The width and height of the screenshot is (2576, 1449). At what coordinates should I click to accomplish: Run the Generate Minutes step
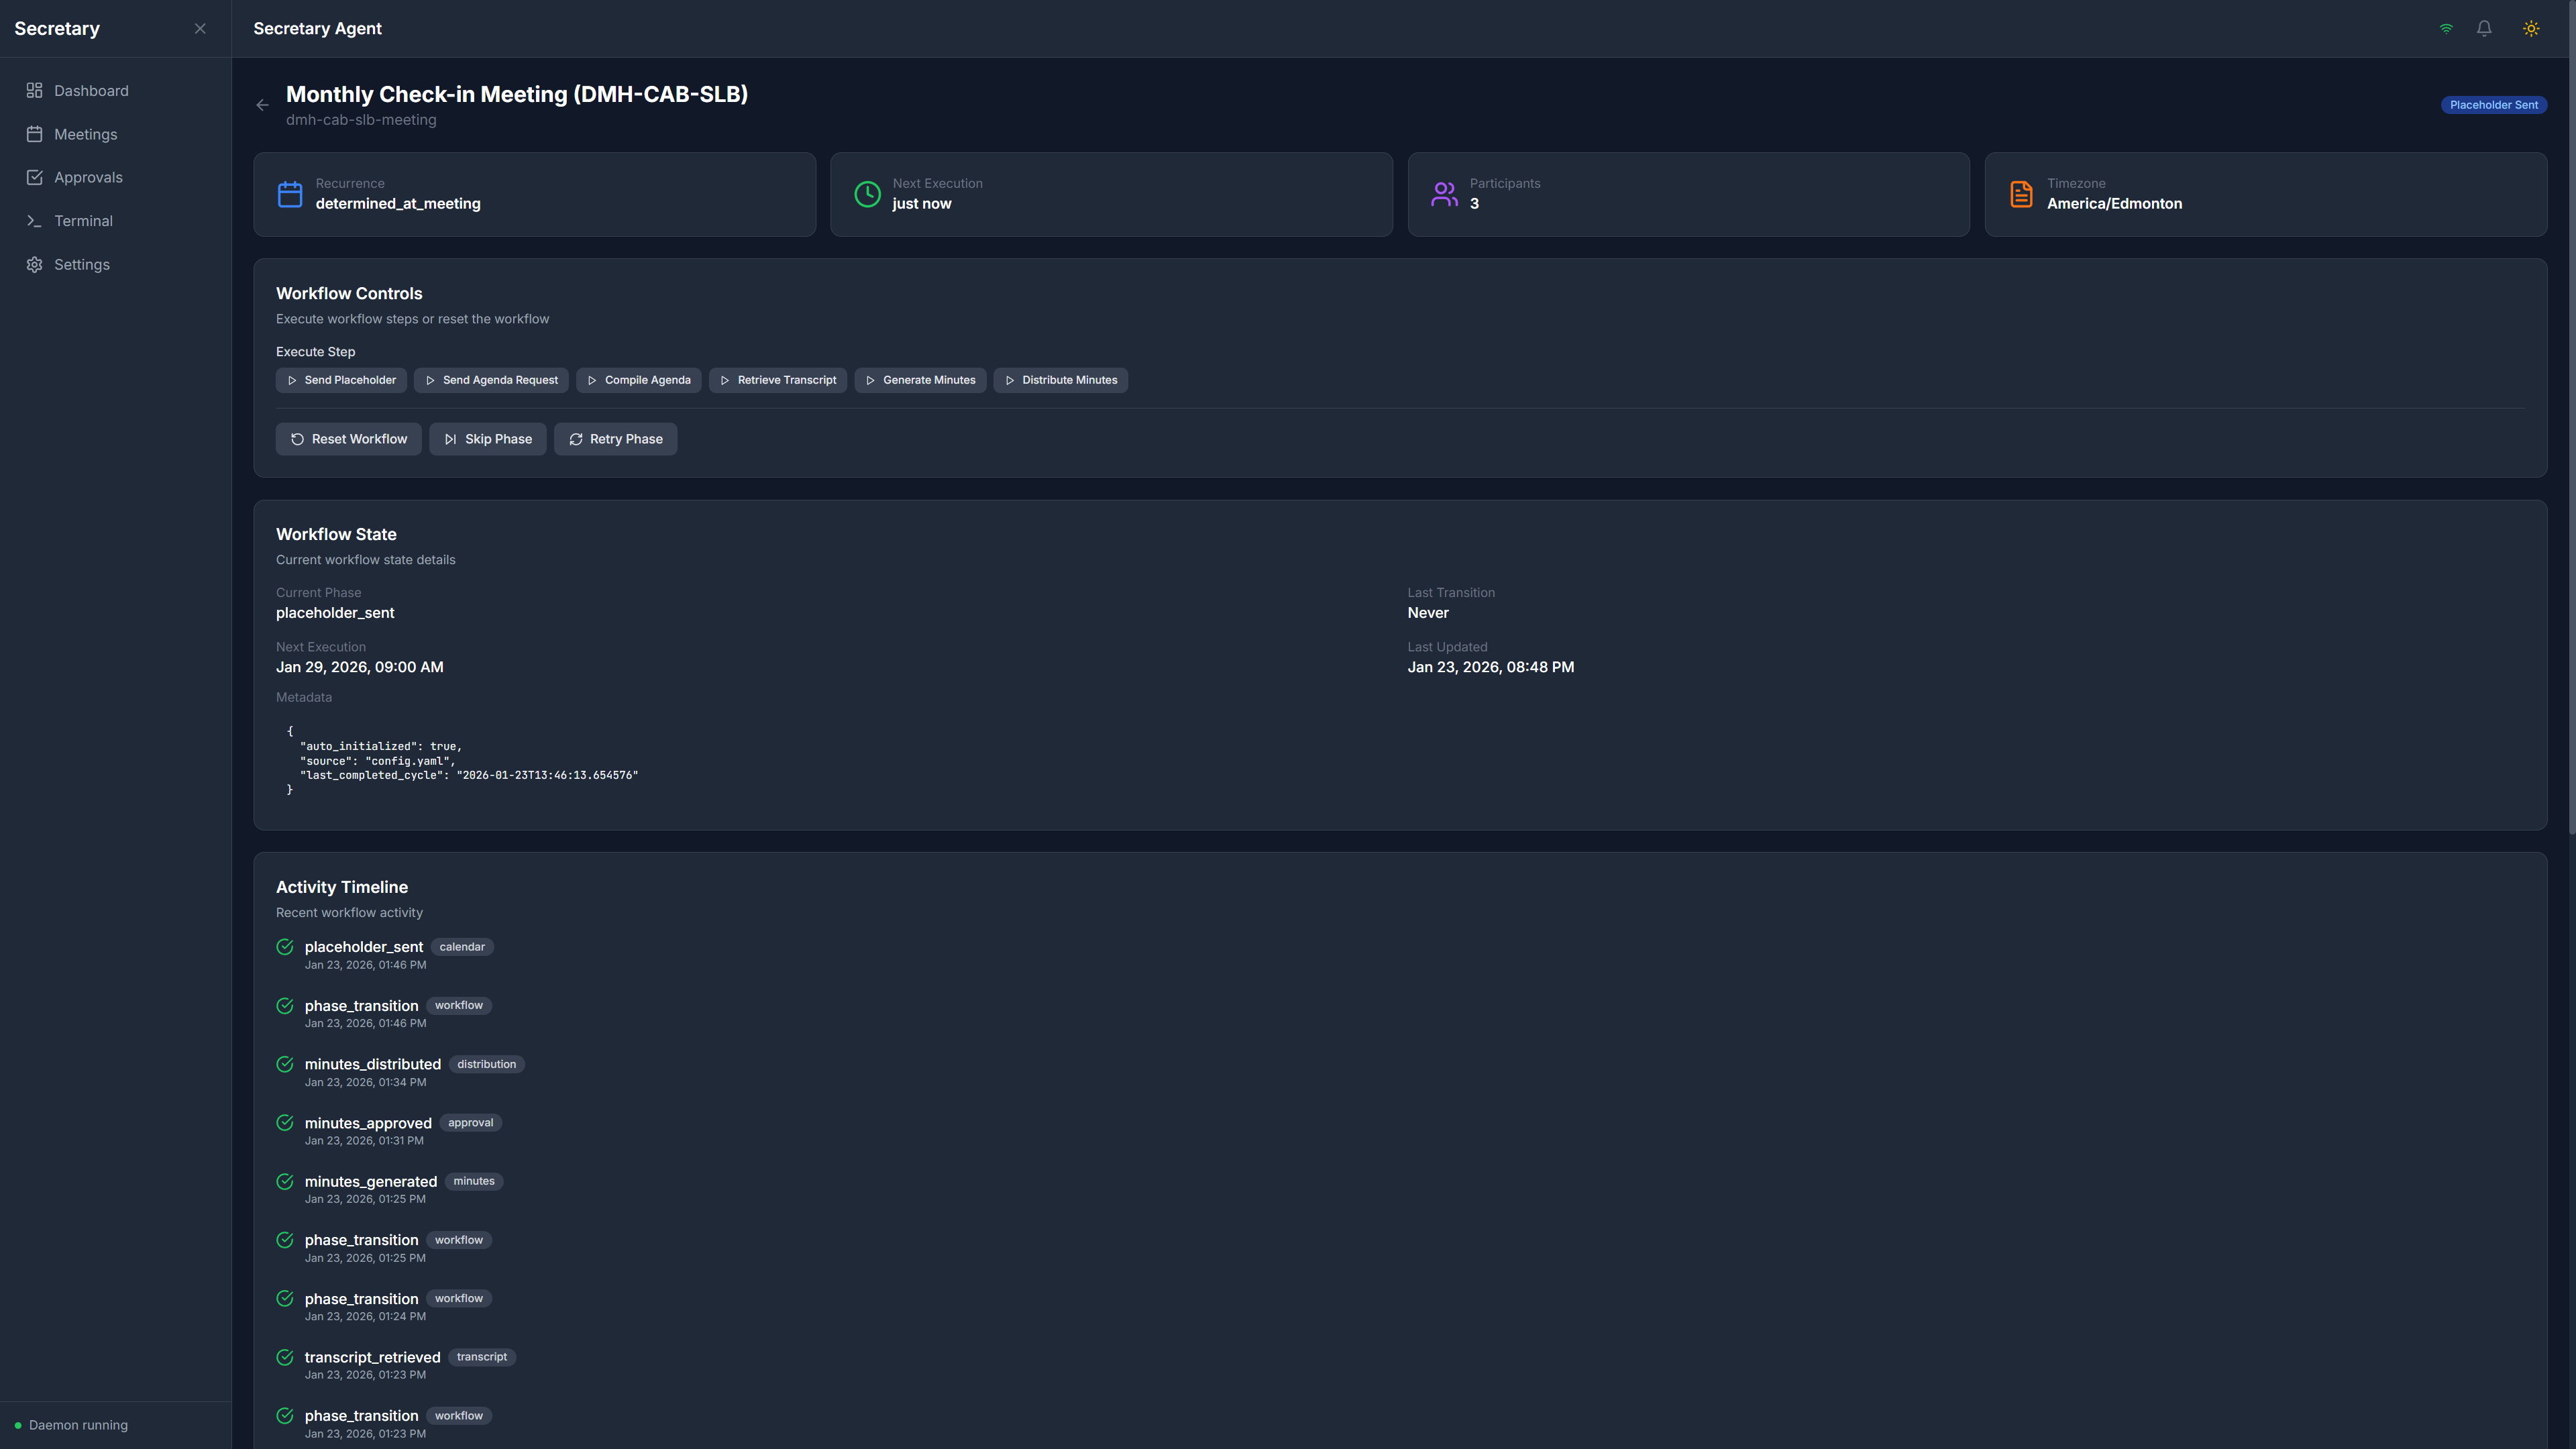920,380
